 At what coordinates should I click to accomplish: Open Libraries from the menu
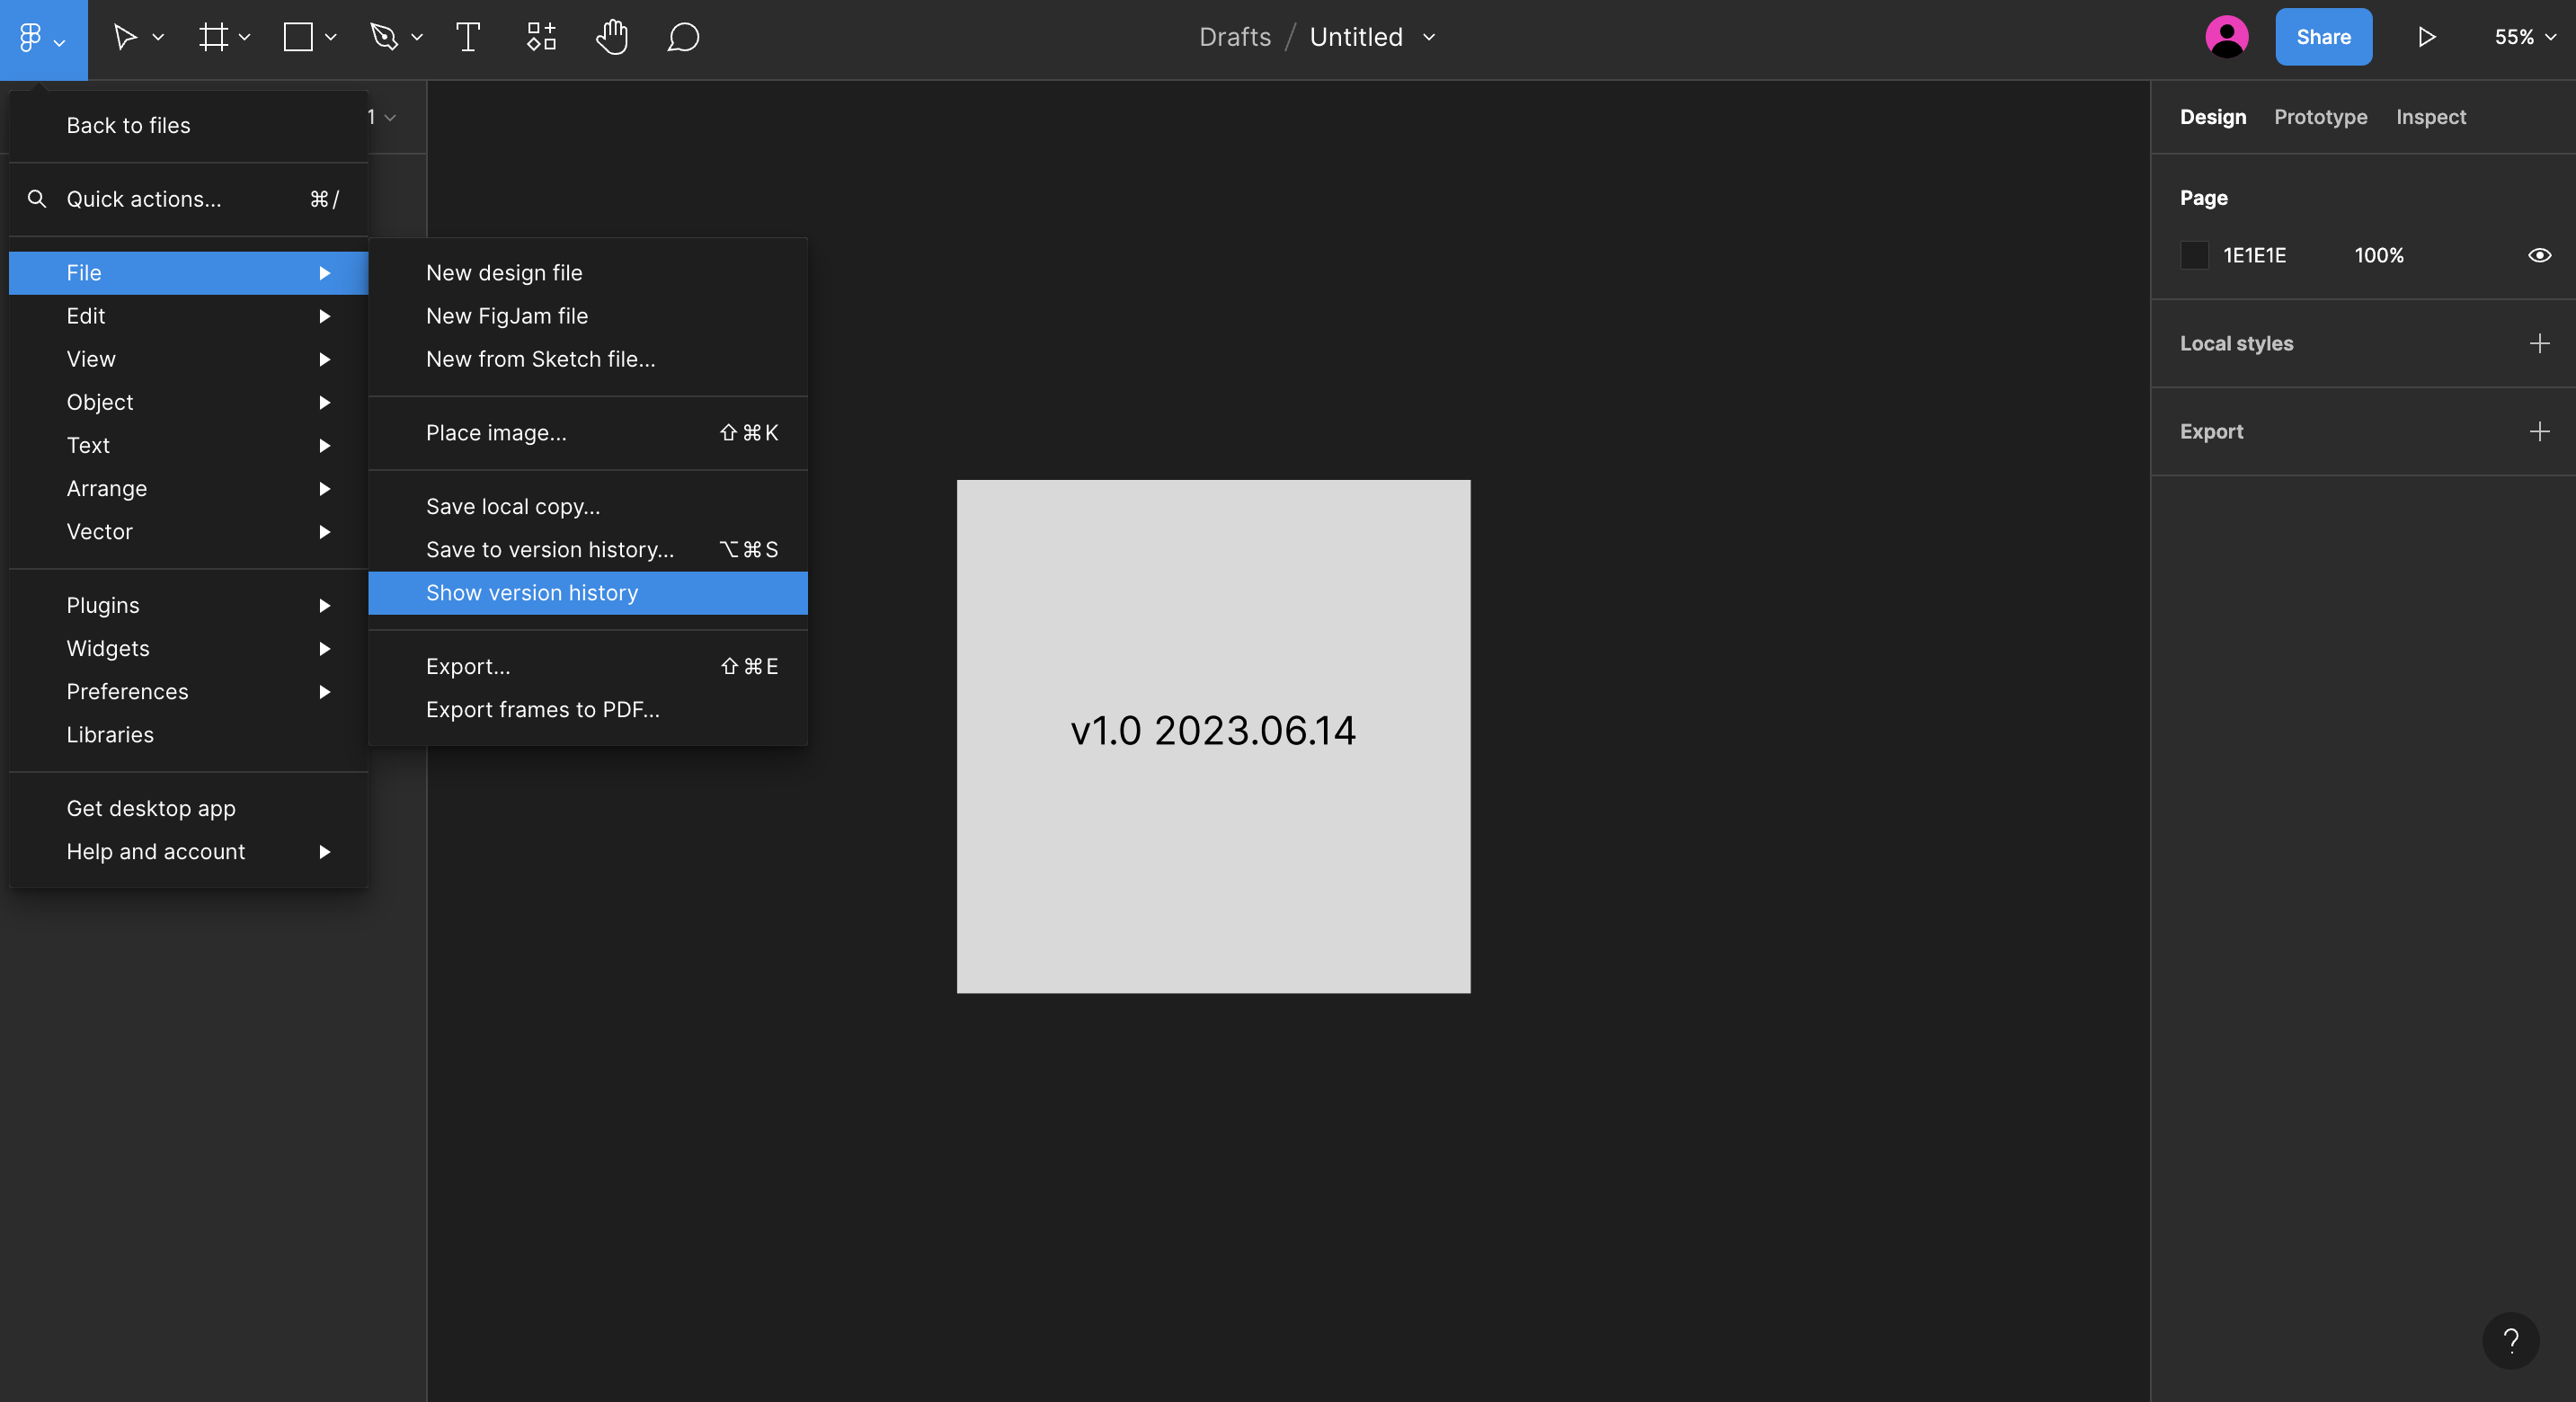[x=189, y=735]
